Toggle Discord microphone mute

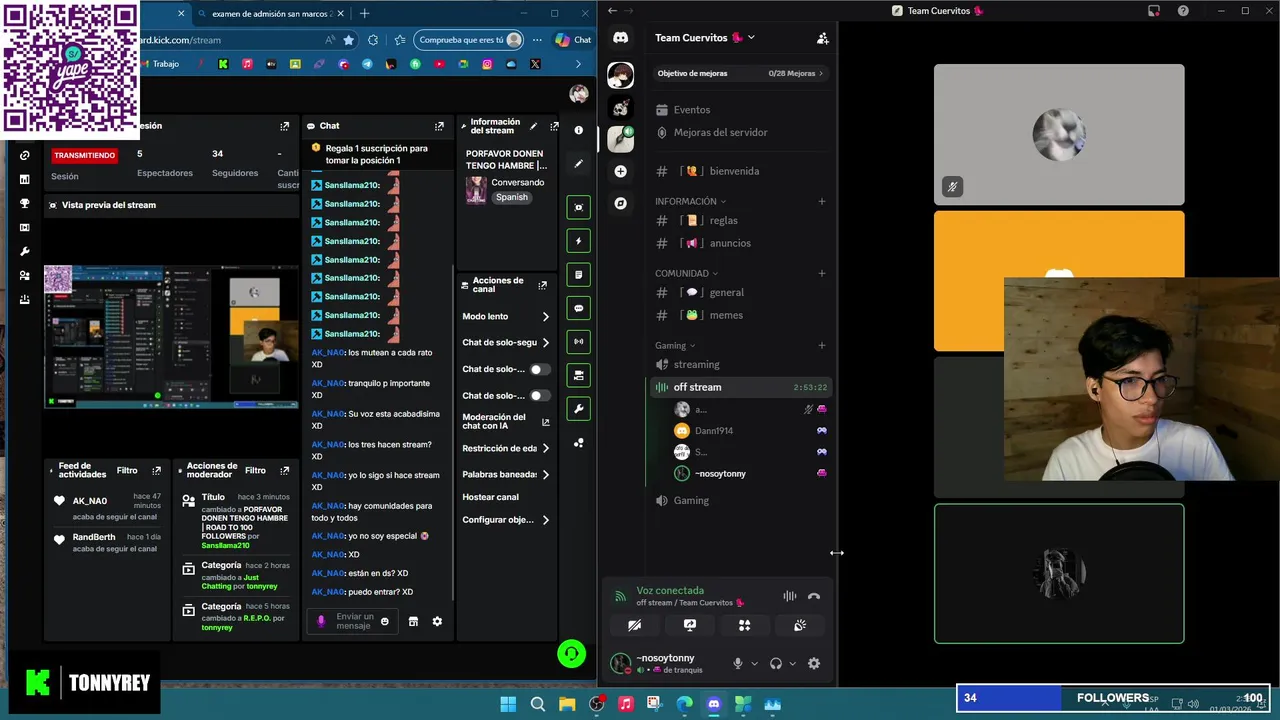click(x=738, y=663)
